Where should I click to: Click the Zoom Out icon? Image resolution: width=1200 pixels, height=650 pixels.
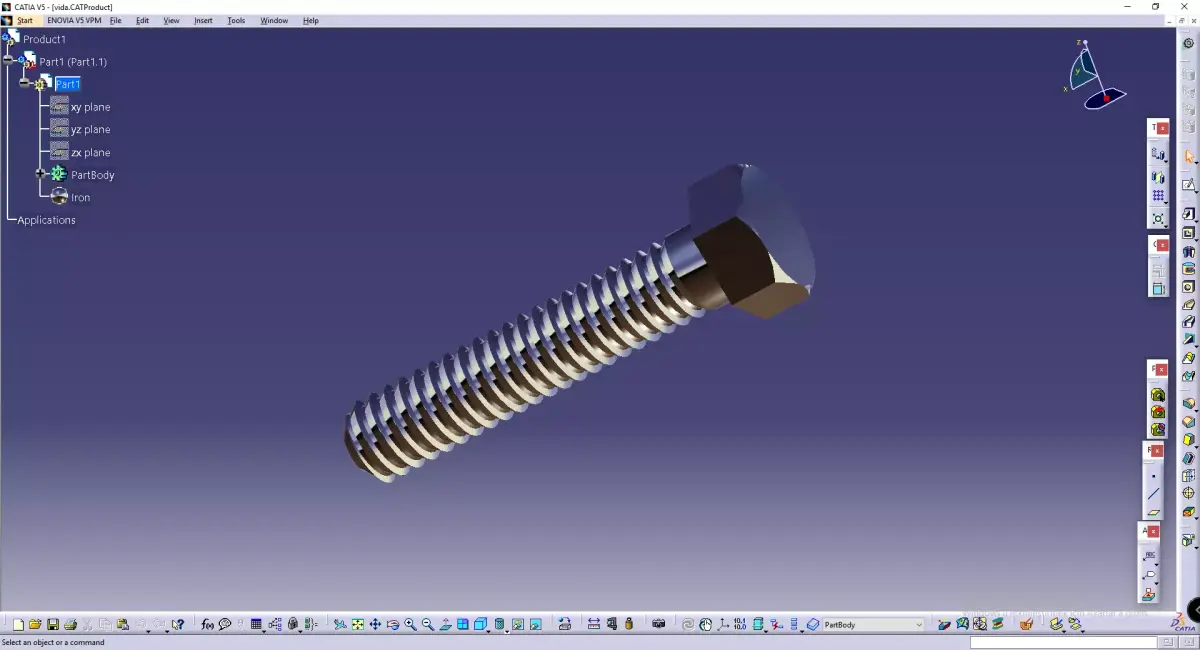pos(428,623)
